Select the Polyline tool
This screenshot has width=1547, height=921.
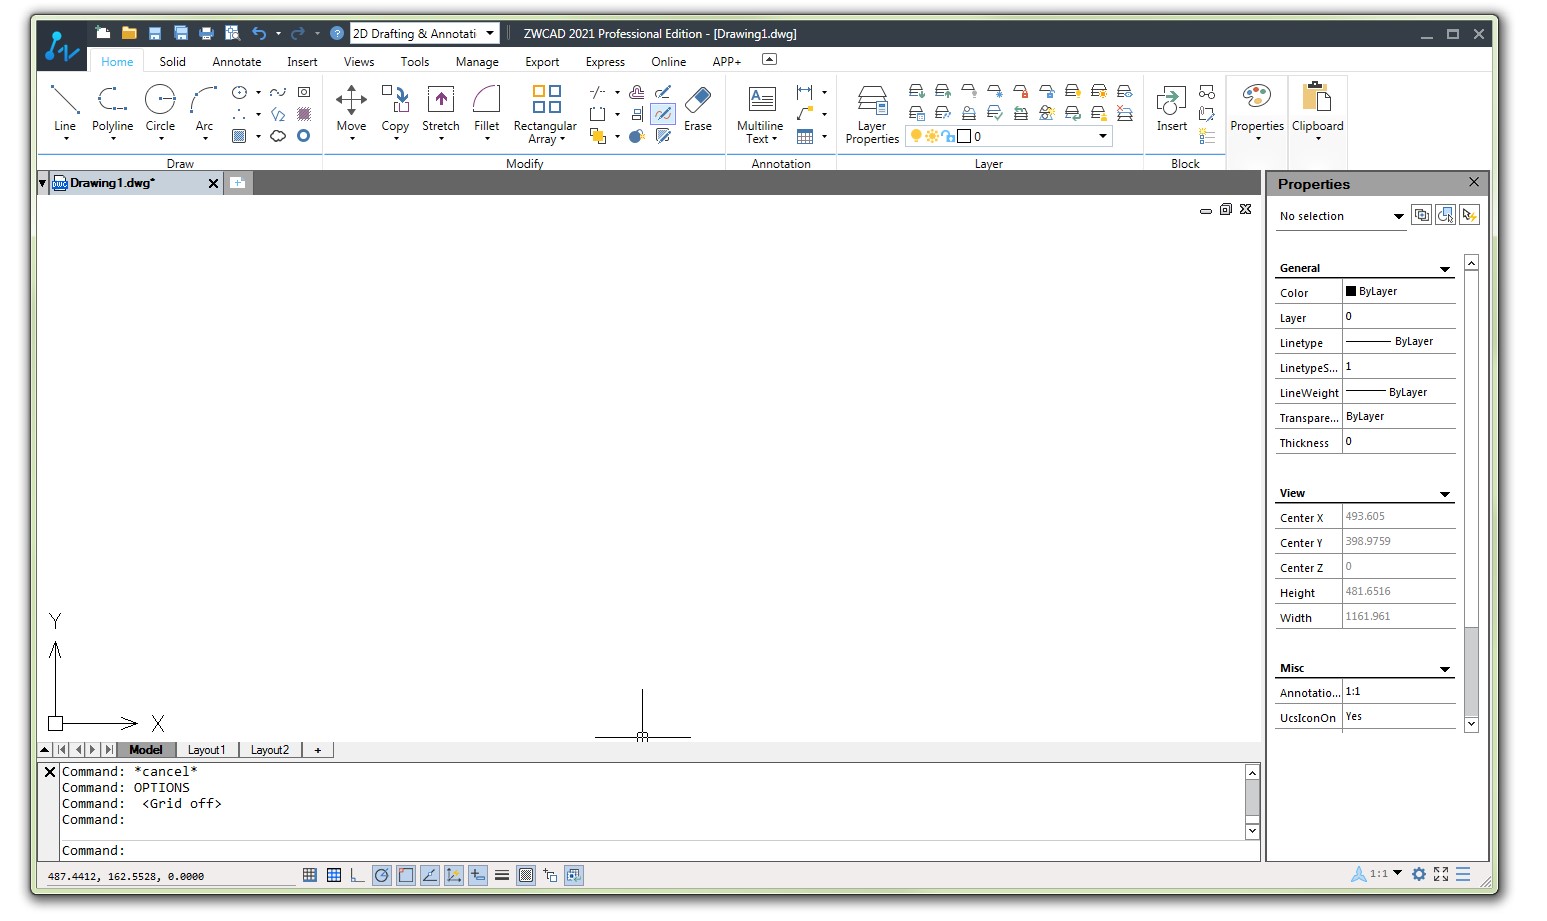(x=112, y=108)
